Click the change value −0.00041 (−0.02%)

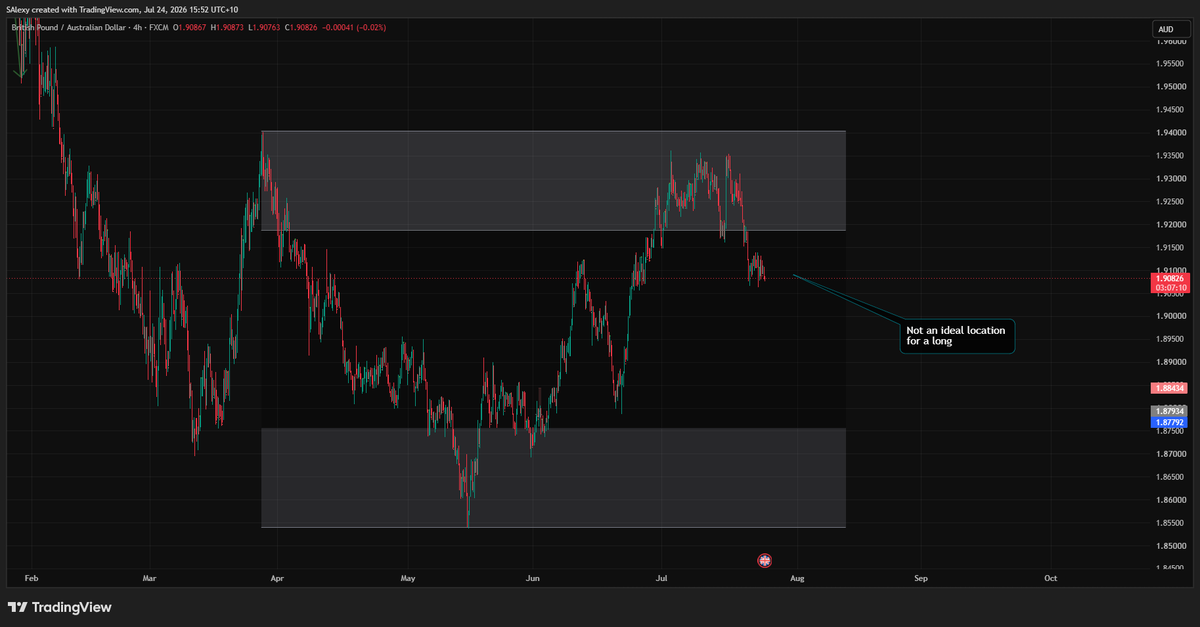[x=355, y=27]
